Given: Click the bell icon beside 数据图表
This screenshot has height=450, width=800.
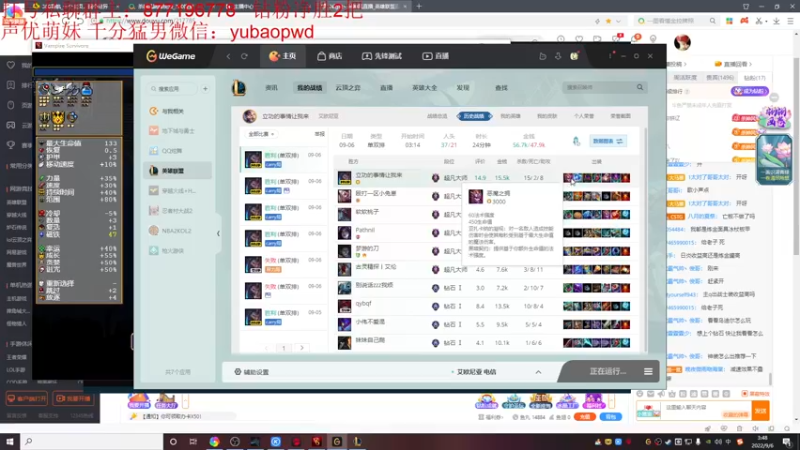Looking at the screenshot, I should pos(577,141).
